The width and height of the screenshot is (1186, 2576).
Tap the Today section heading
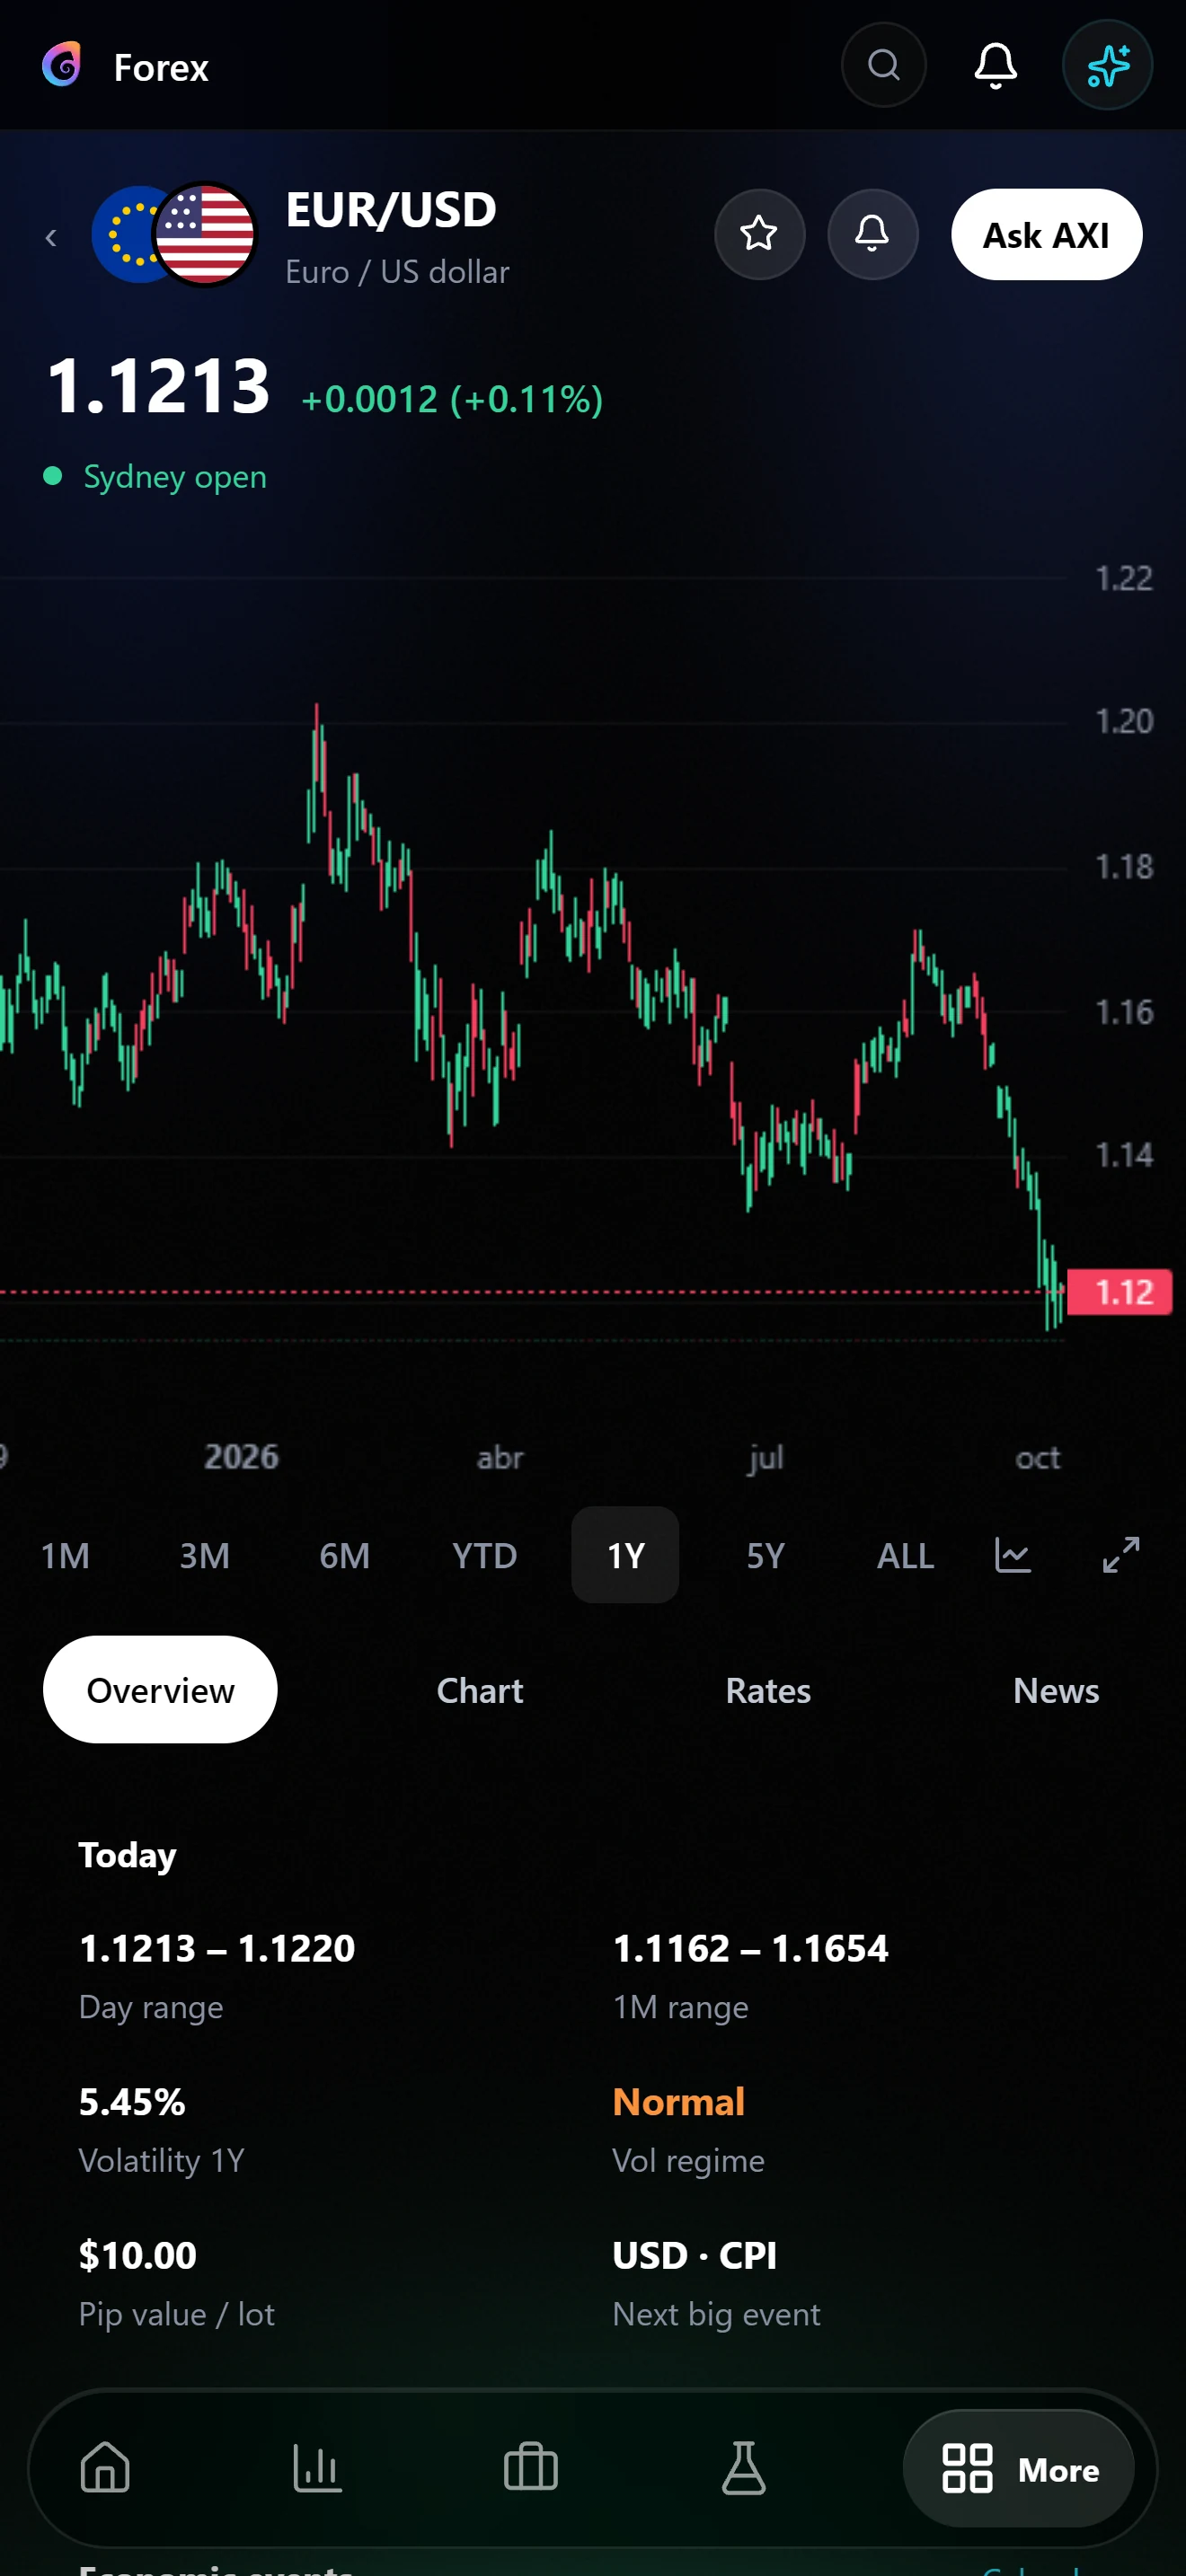[127, 1855]
